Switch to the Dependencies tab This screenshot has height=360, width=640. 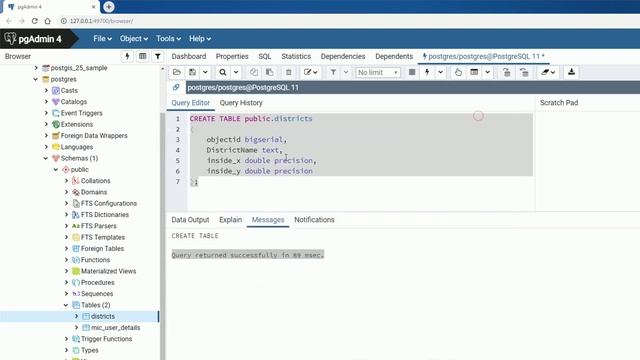pos(343,56)
